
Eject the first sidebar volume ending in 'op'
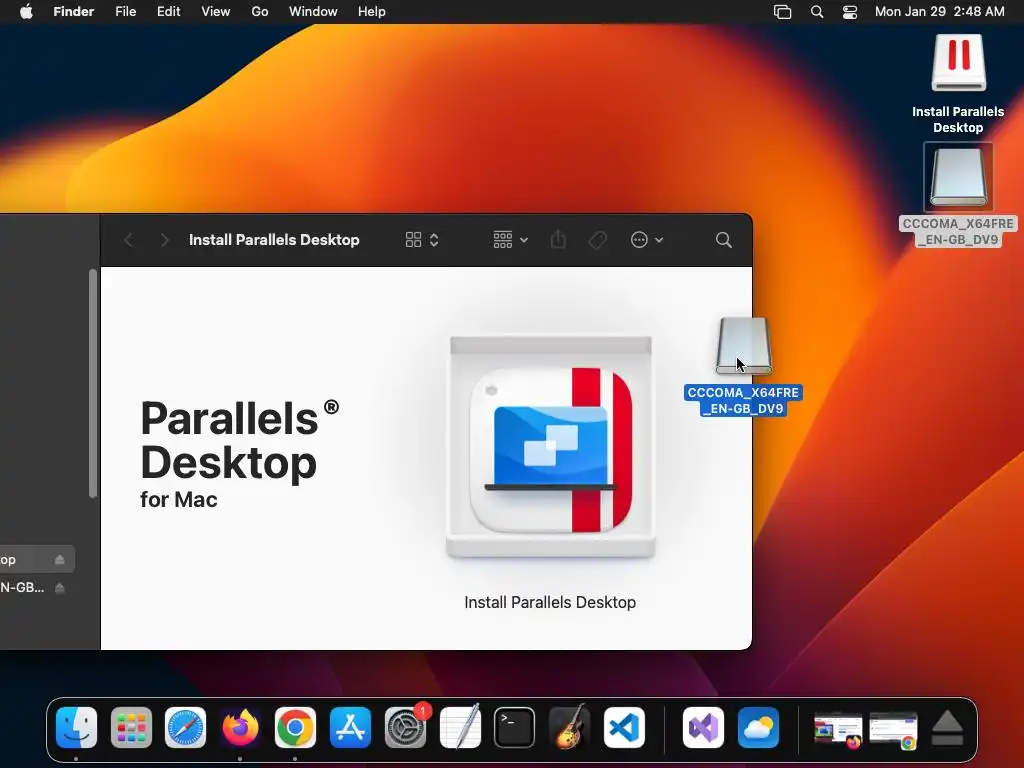tap(59, 560)
